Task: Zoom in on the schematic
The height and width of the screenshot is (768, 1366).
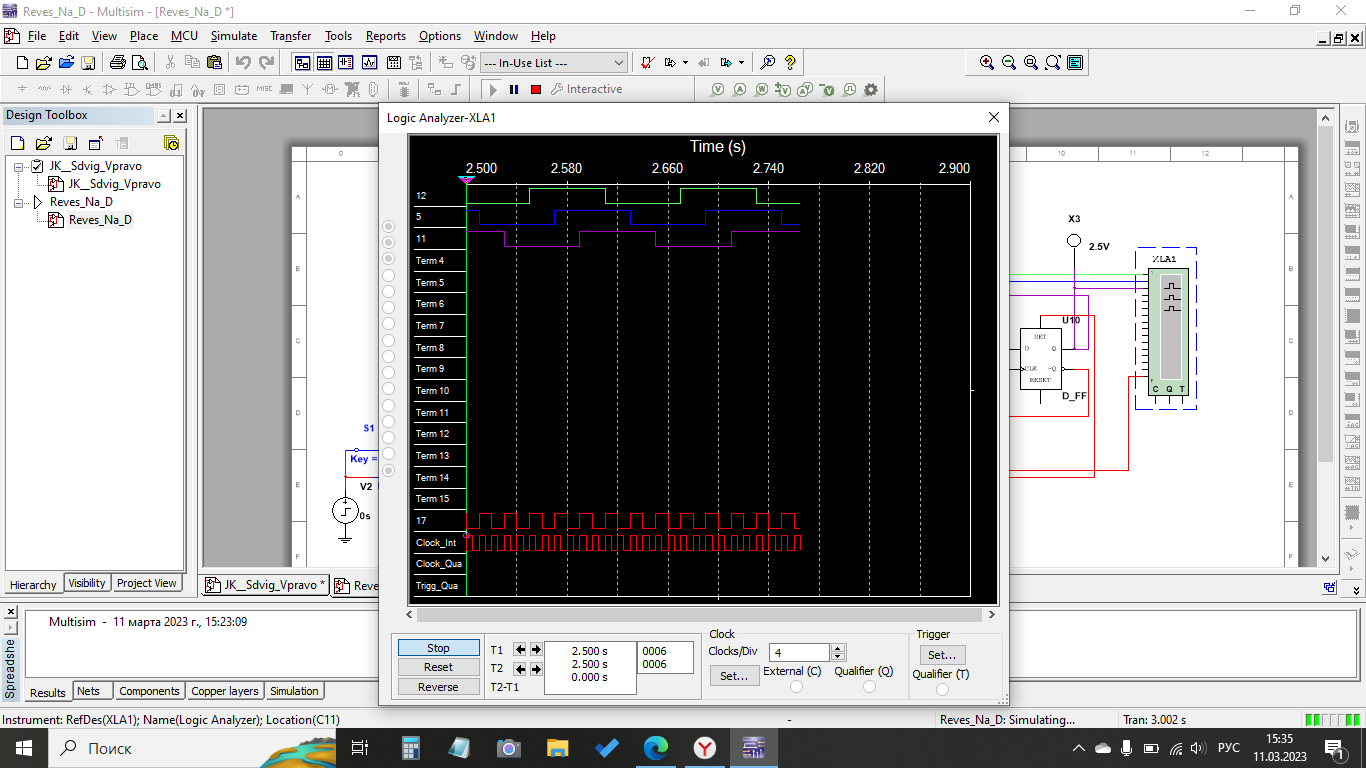Action: 987,62
